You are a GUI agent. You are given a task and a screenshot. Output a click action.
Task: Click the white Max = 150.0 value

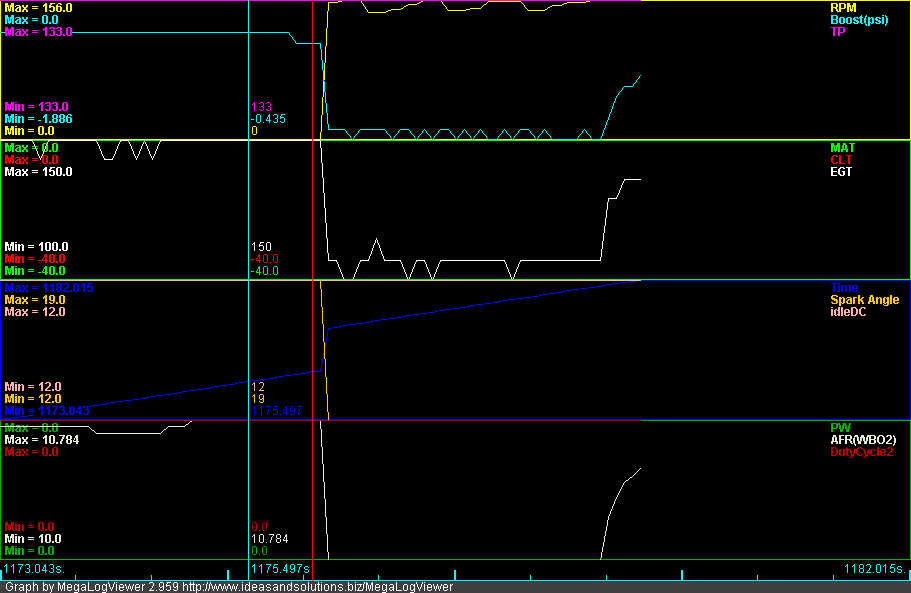tap(38, 171)
